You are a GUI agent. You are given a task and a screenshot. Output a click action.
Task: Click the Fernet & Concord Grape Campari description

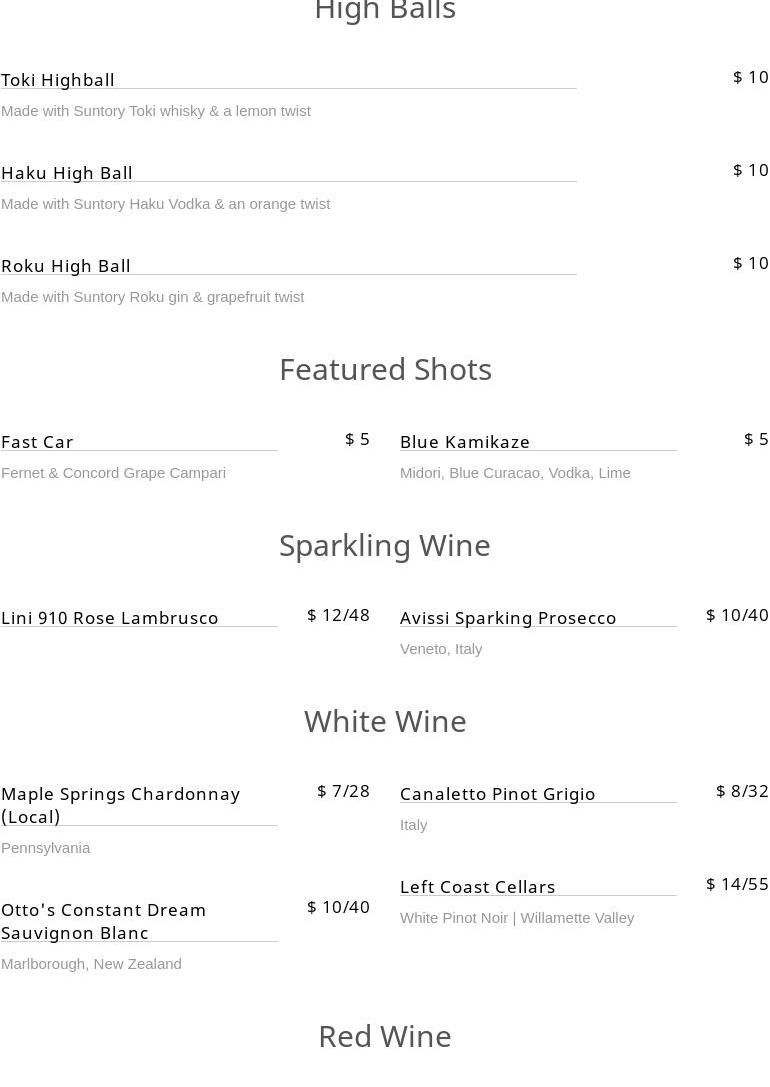pos(114,473)
